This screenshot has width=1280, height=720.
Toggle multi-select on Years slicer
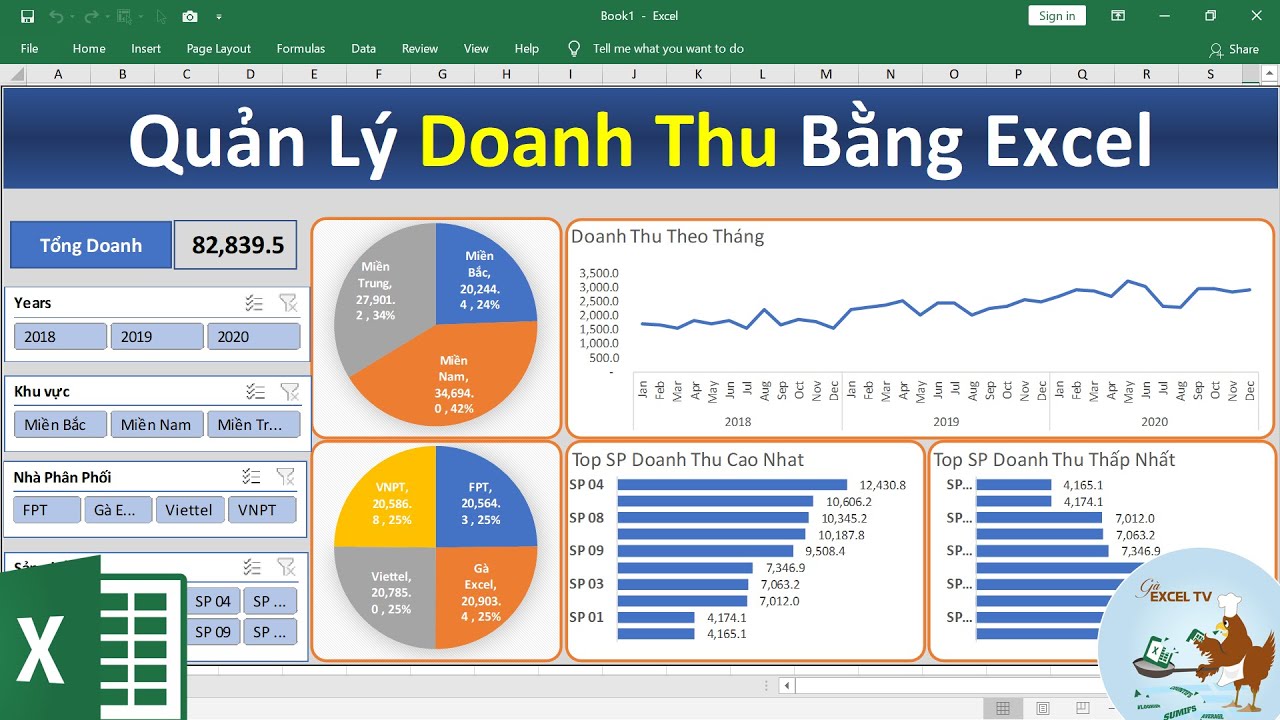(255, 303)
